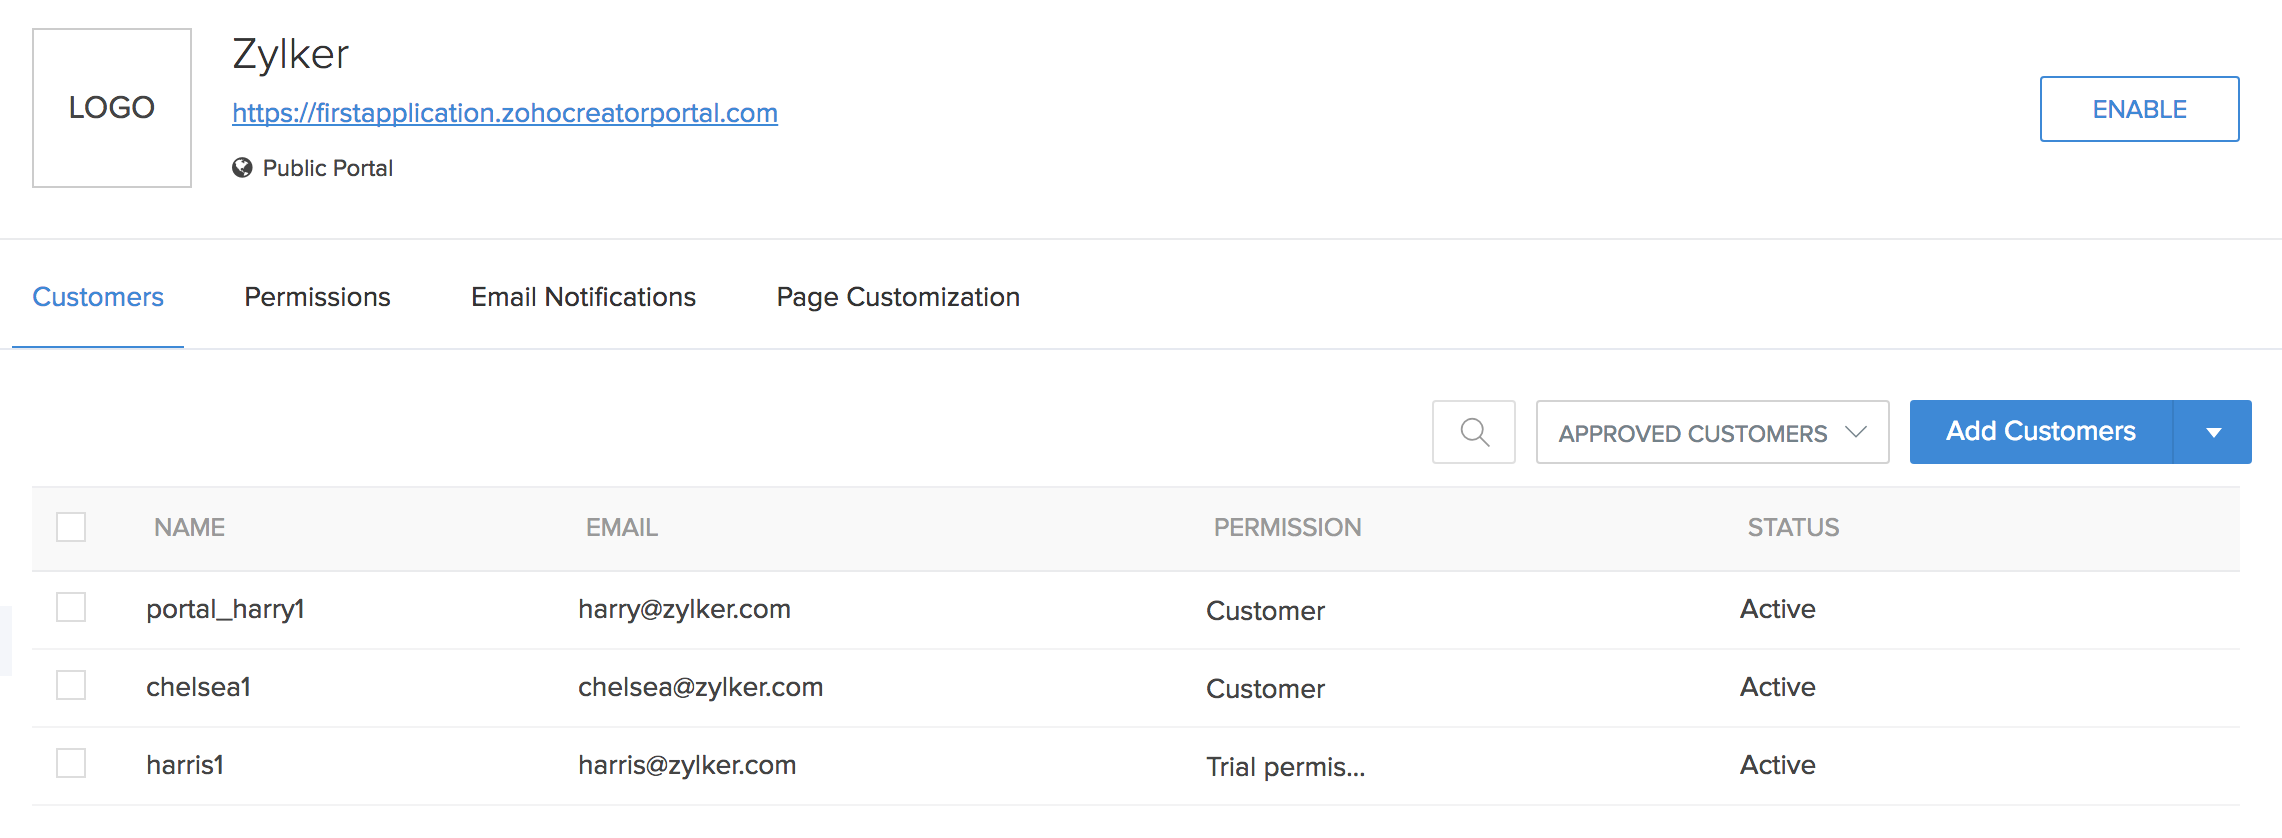This screenshot has height=838, width=2282.
Task: Open the zohocreatorportal.com portal link
Action: pyautogui.click(x=505, y=113)
